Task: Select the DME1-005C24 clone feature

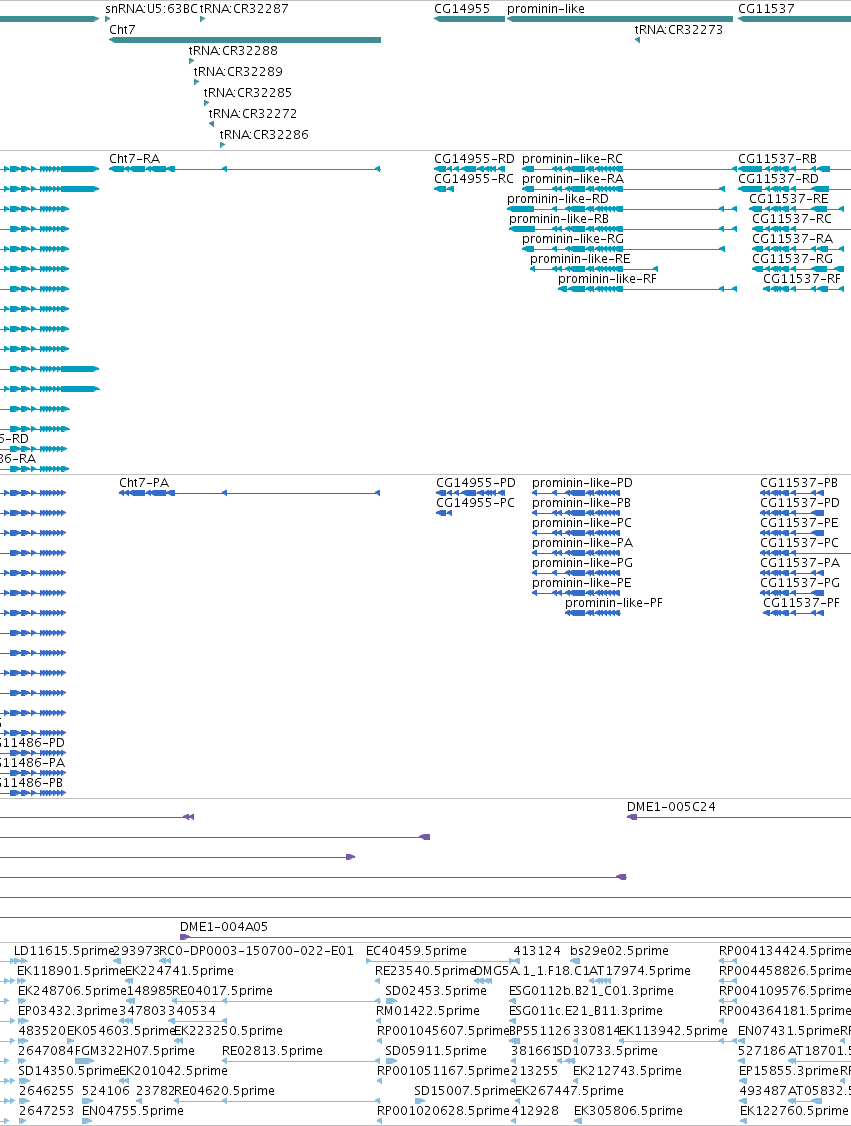Action: (x=671, y=807)
